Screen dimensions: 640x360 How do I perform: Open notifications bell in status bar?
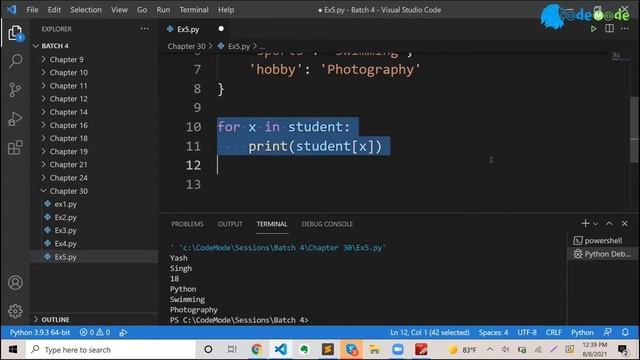pos(625,332)
